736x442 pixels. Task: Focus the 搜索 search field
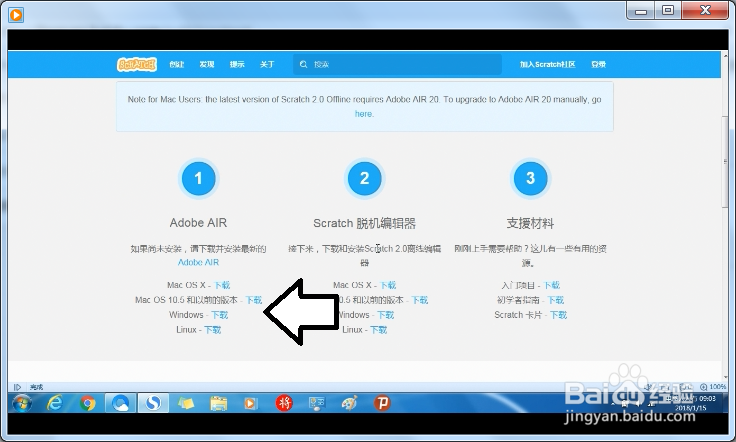398,64
